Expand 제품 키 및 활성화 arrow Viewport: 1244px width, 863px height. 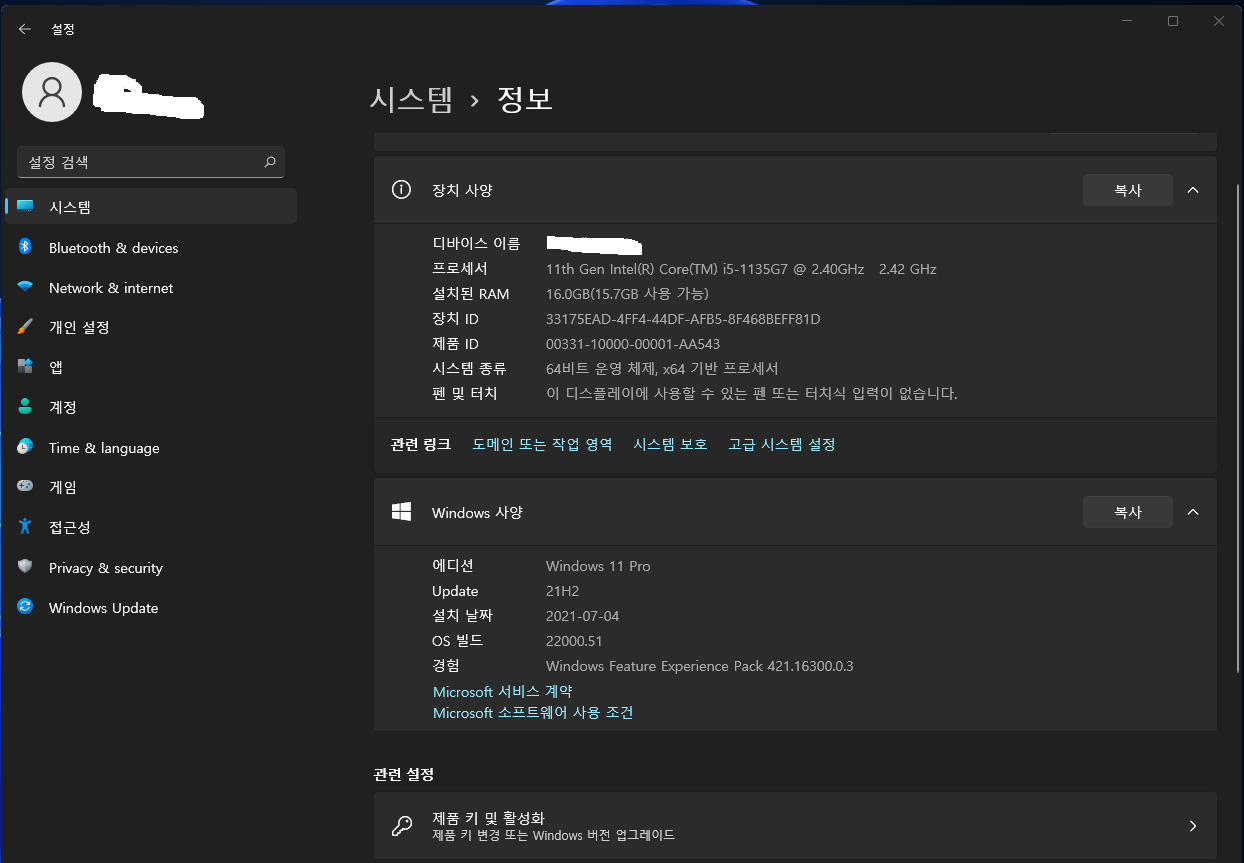click(1192, 826)
